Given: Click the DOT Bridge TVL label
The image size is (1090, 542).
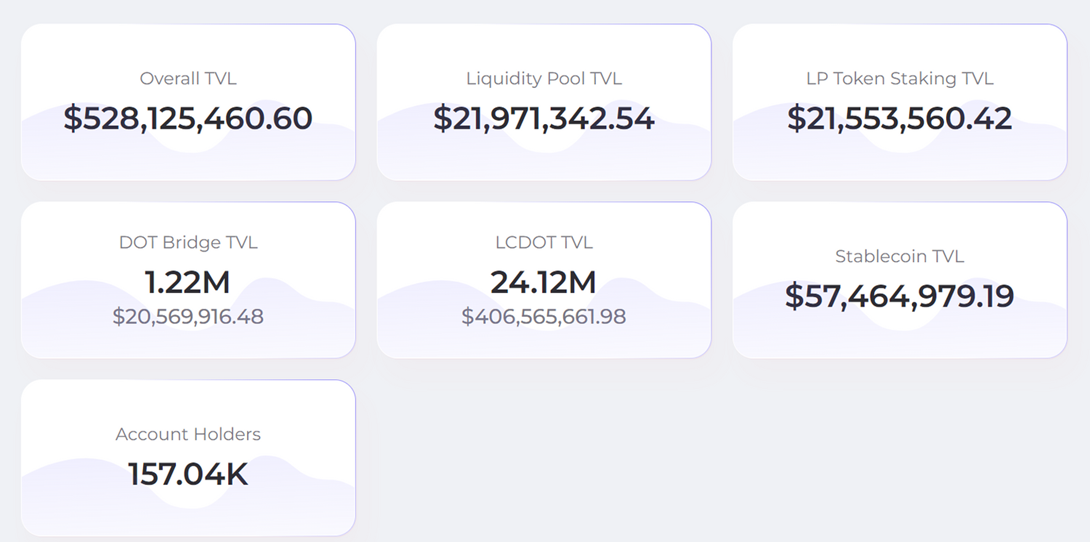Looking at the screenshot, I should (188, 242).
